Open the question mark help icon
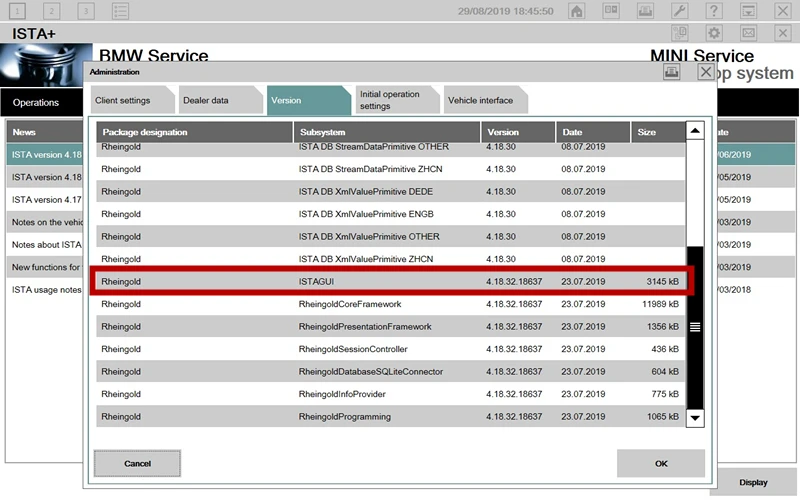 coord(714,11)
